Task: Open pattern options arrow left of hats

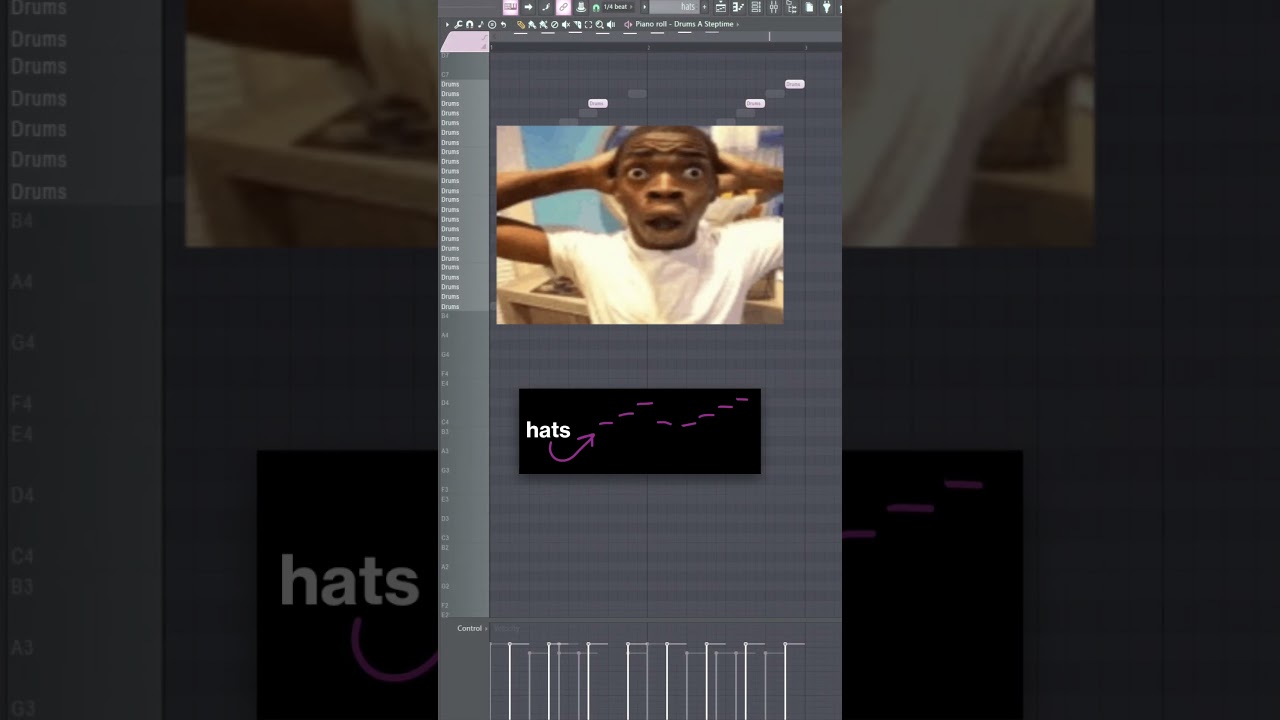Action: (644, 7)
